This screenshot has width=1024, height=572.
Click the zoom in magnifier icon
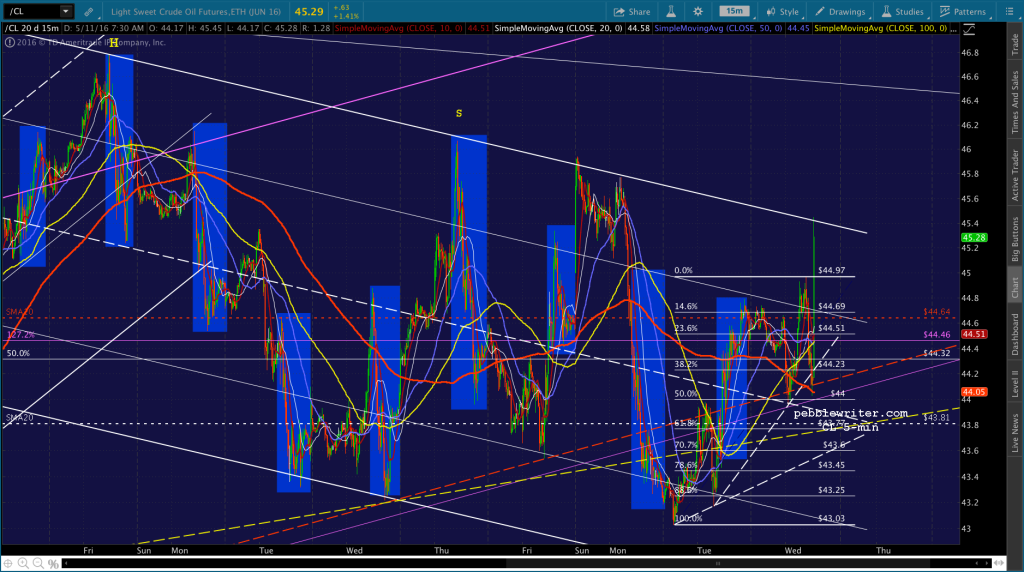pyautogui.click(x=24, y=564)
